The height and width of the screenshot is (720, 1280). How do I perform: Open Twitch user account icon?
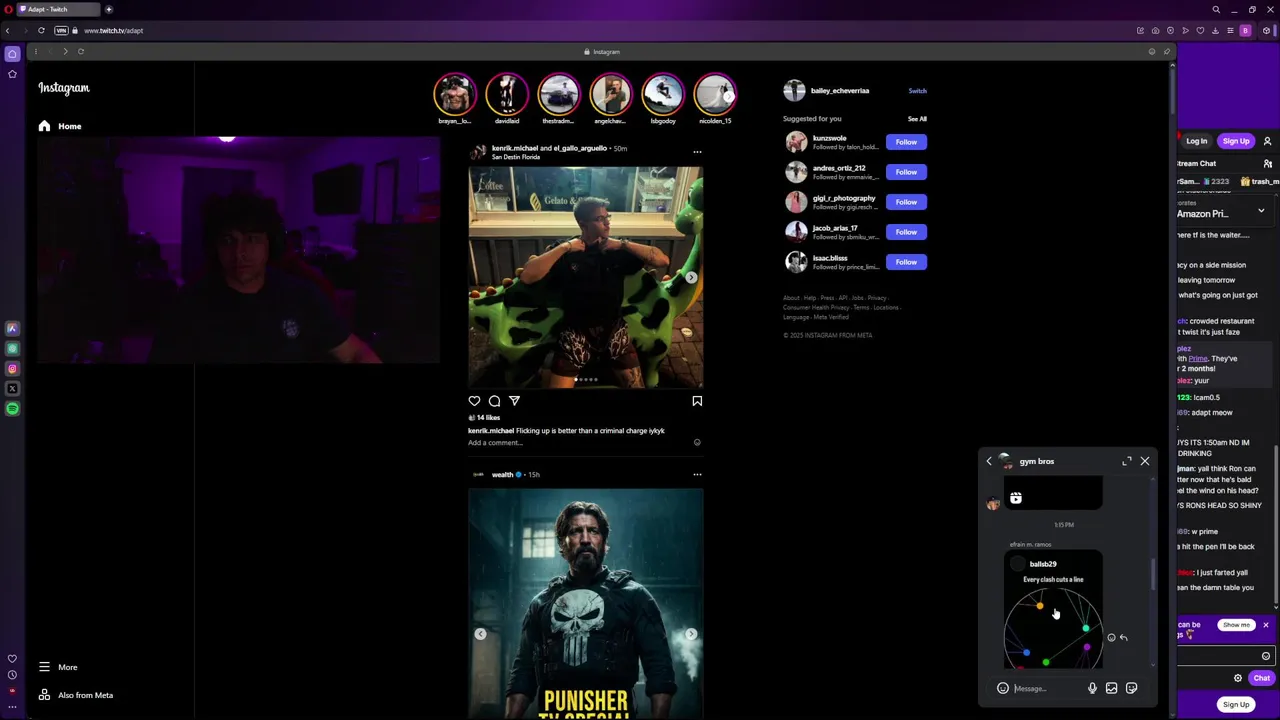1267,141
